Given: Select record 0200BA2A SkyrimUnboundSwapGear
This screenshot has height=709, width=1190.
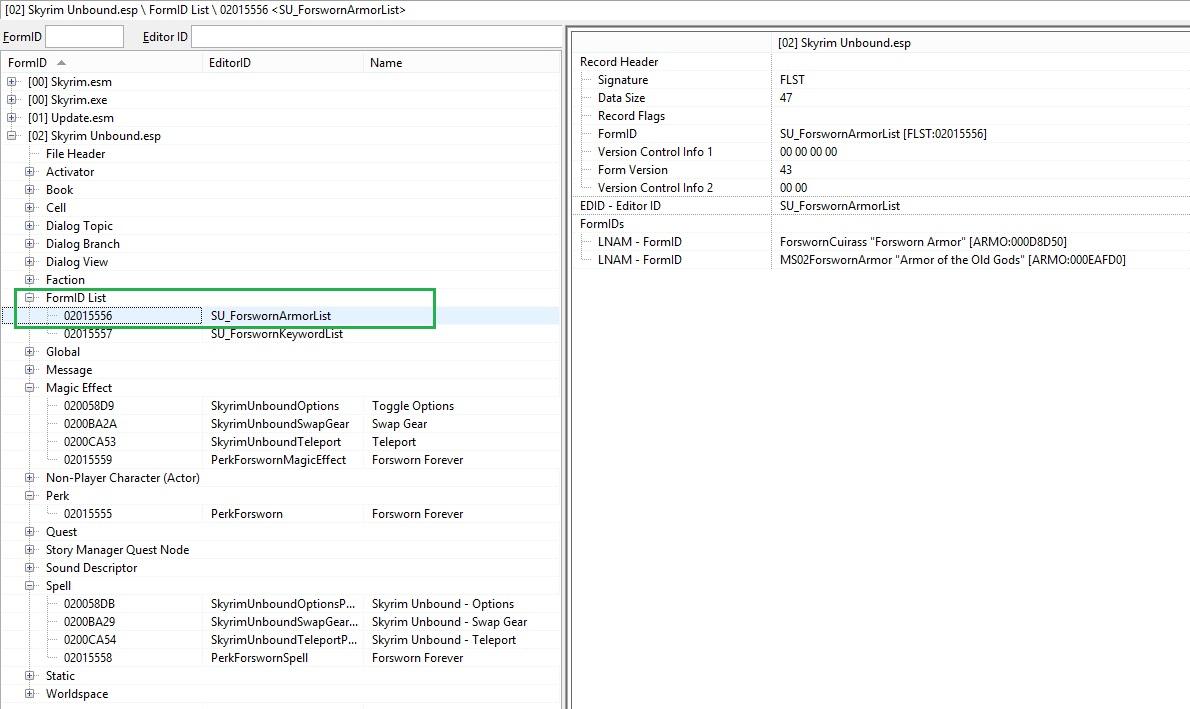Looking at the screenshot, I should pos(280,424).
